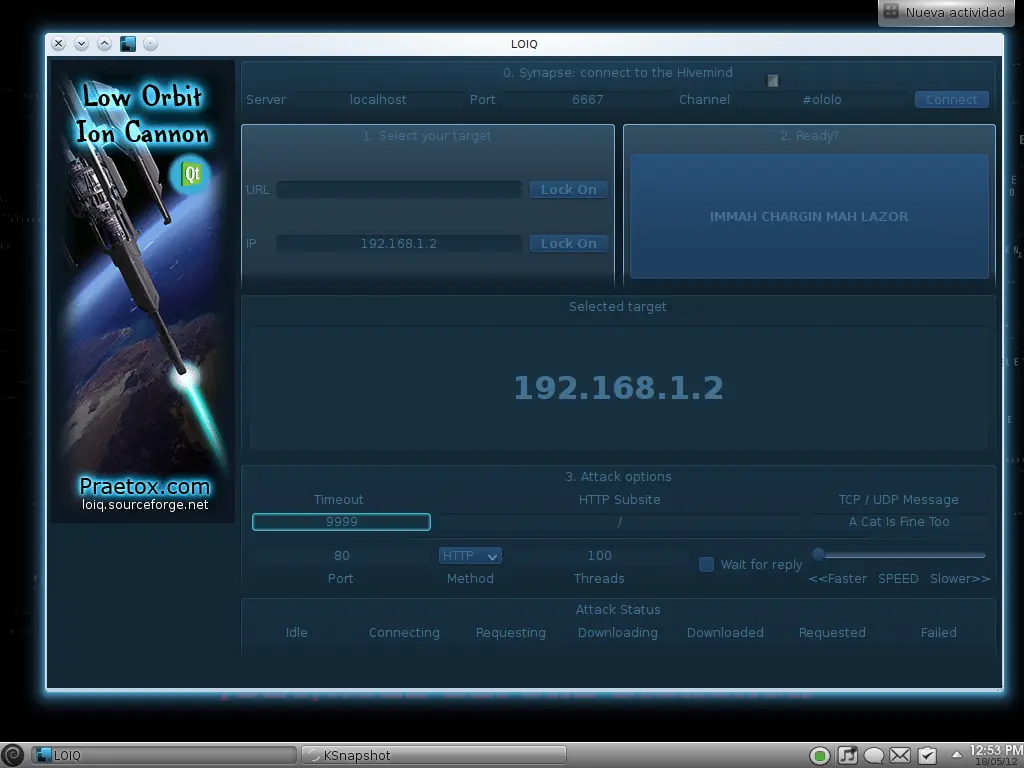Open the mail envelope tray icon

900,756
